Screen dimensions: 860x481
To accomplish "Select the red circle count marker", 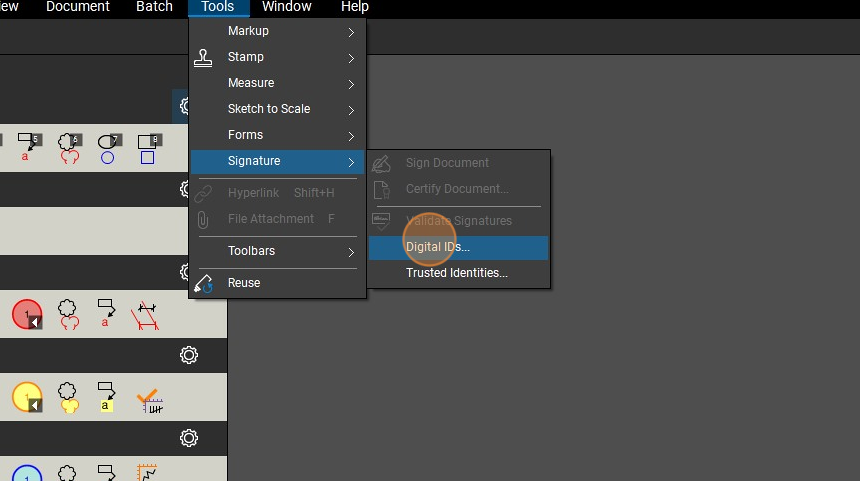I will click(x=27, y=315).
